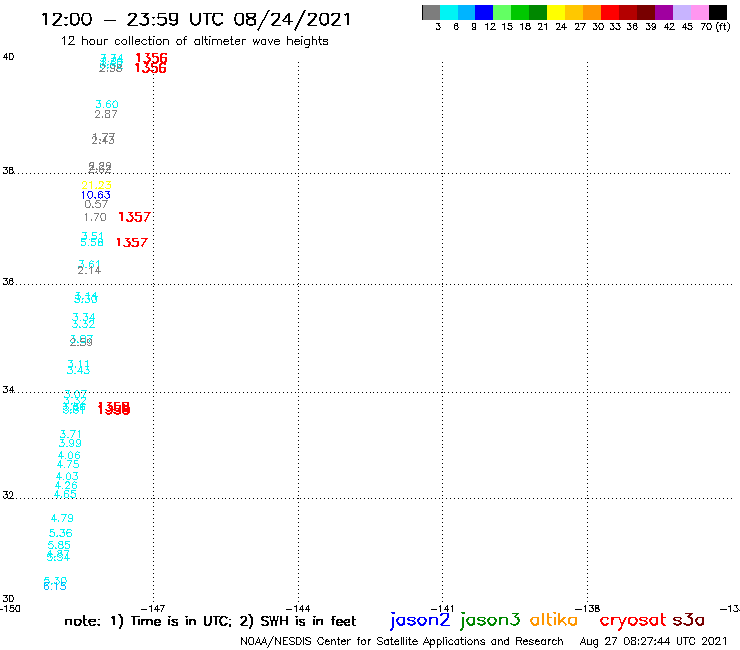
Task: Click the red '1357' time beside 1.70
Action: pos(135,217)
